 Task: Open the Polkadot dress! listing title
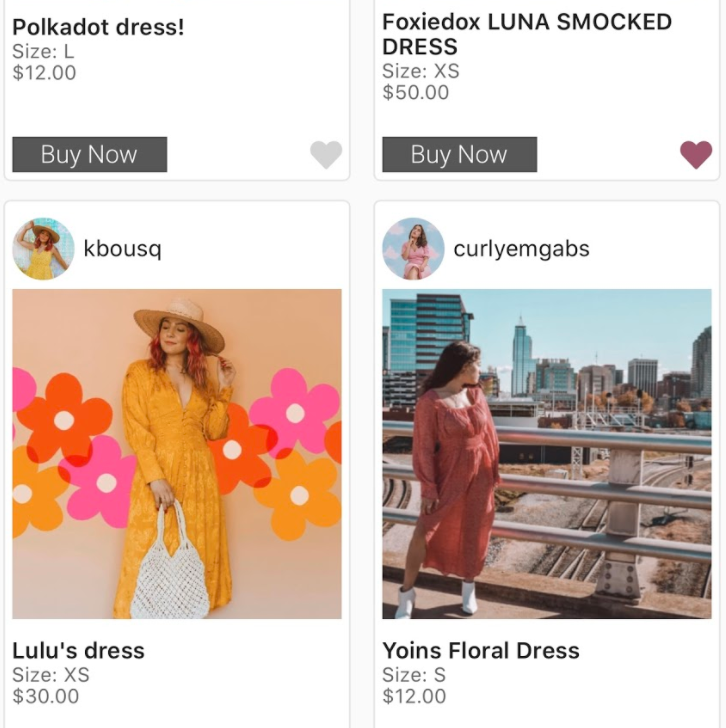(x=98, y=27)
